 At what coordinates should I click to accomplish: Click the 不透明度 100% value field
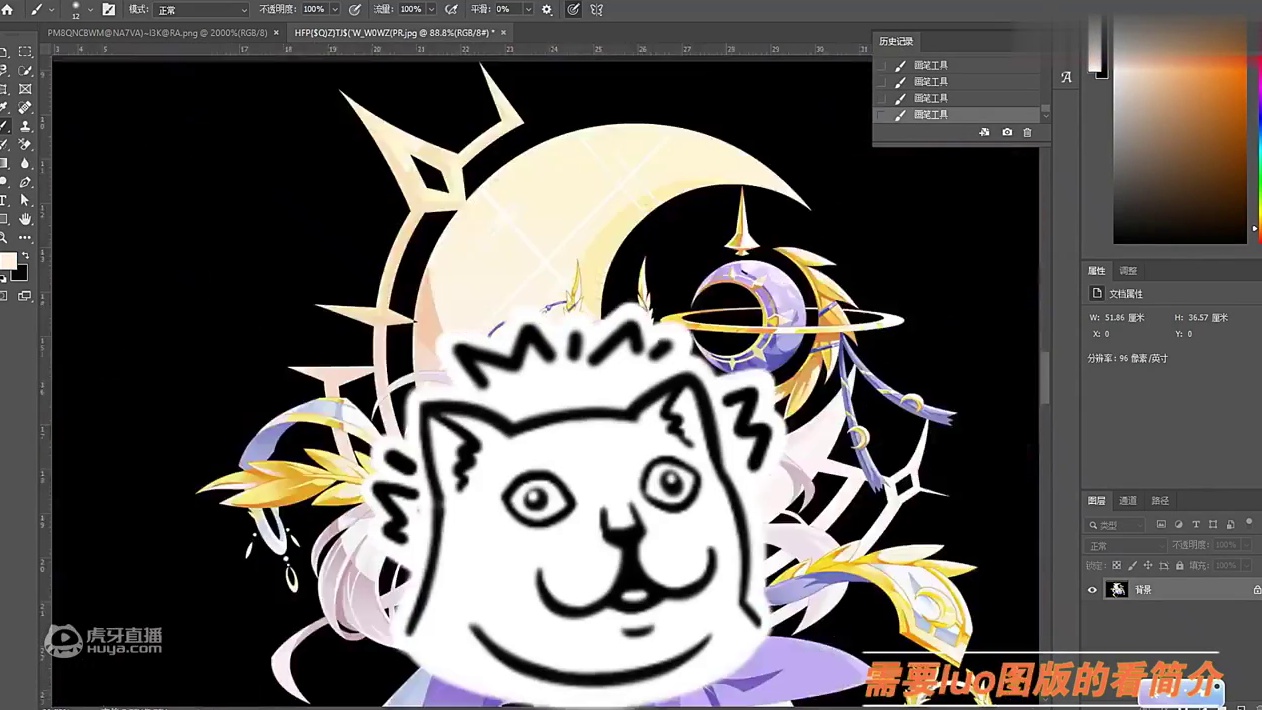coord(314,9)
